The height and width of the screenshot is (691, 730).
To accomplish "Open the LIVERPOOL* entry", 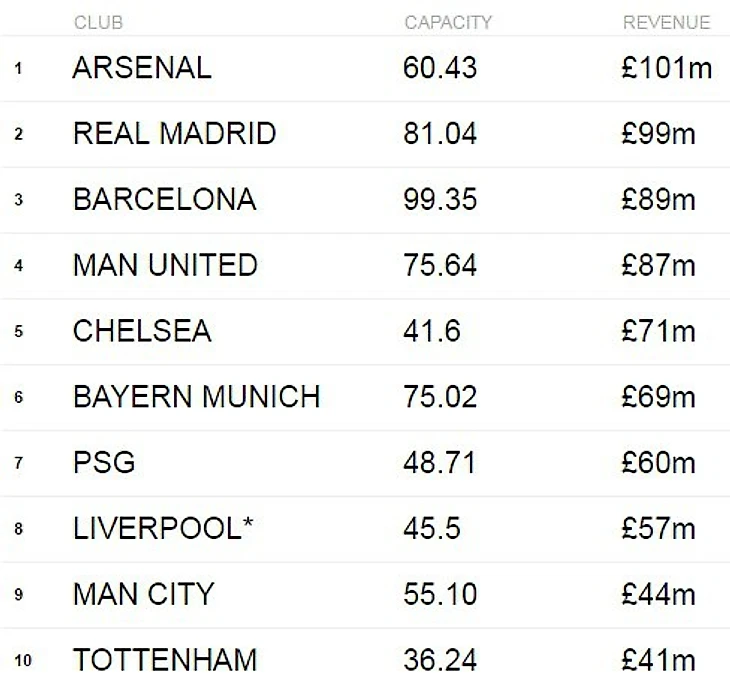I will point(163,529).
